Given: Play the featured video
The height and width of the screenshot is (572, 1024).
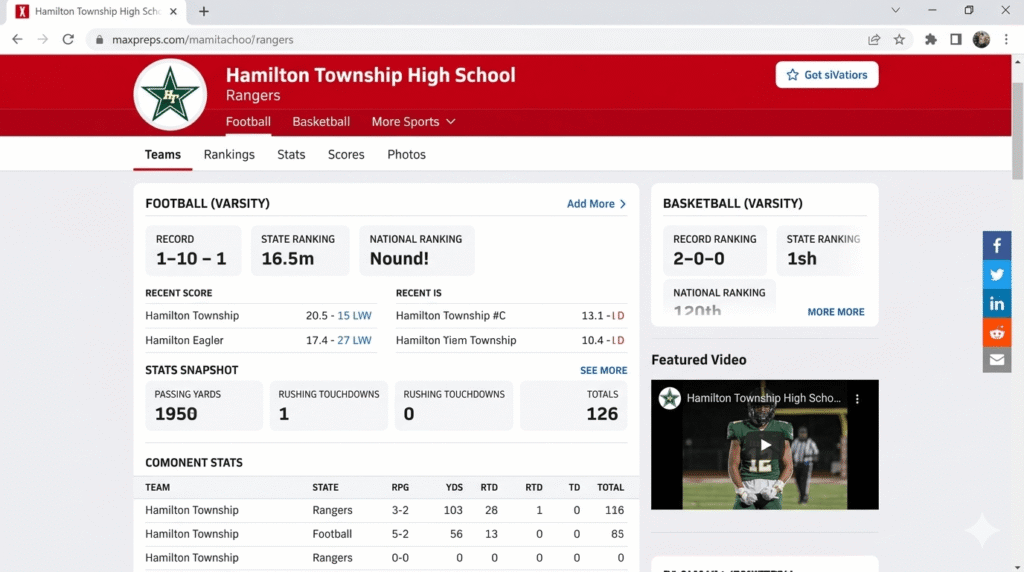Looking at the screenshot, I should coord(765,445).
